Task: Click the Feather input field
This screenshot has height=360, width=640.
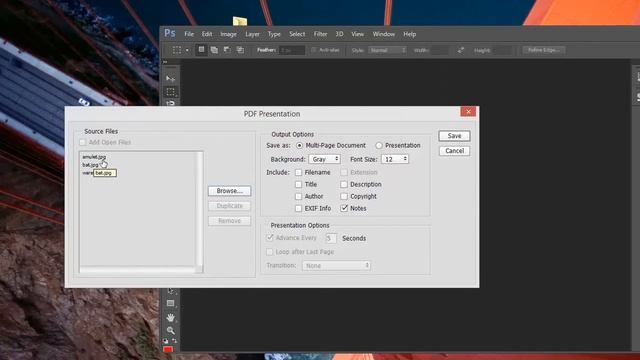Action: [x=292, y=50]
